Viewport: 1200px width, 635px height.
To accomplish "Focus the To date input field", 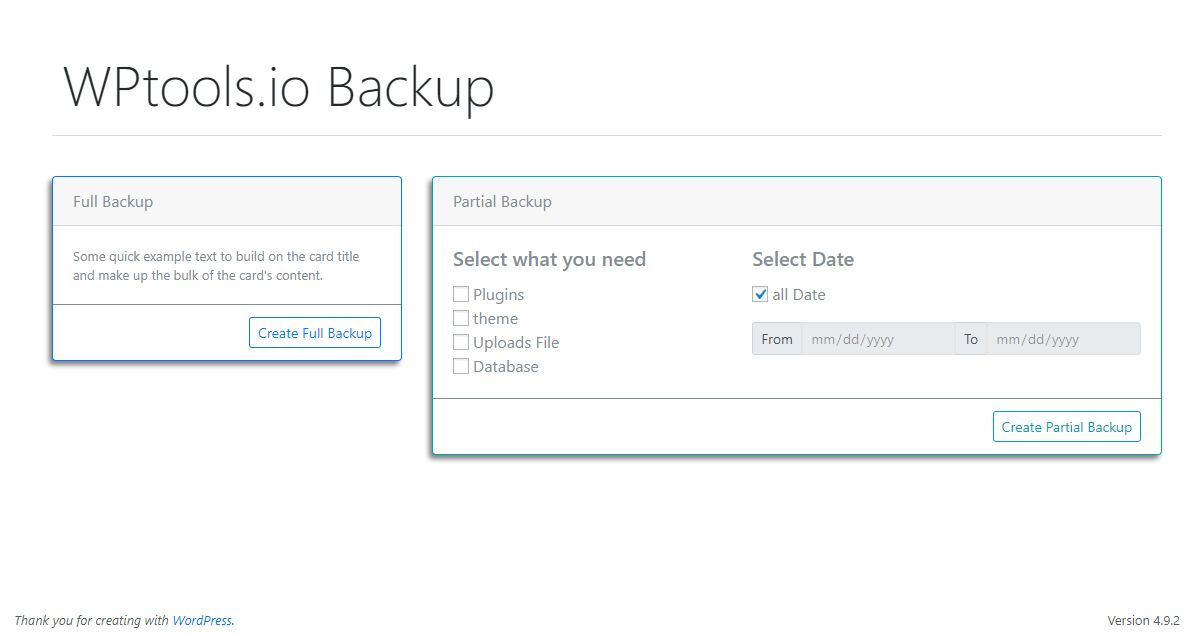I will pyautogui.click(x=1063, y=339).
